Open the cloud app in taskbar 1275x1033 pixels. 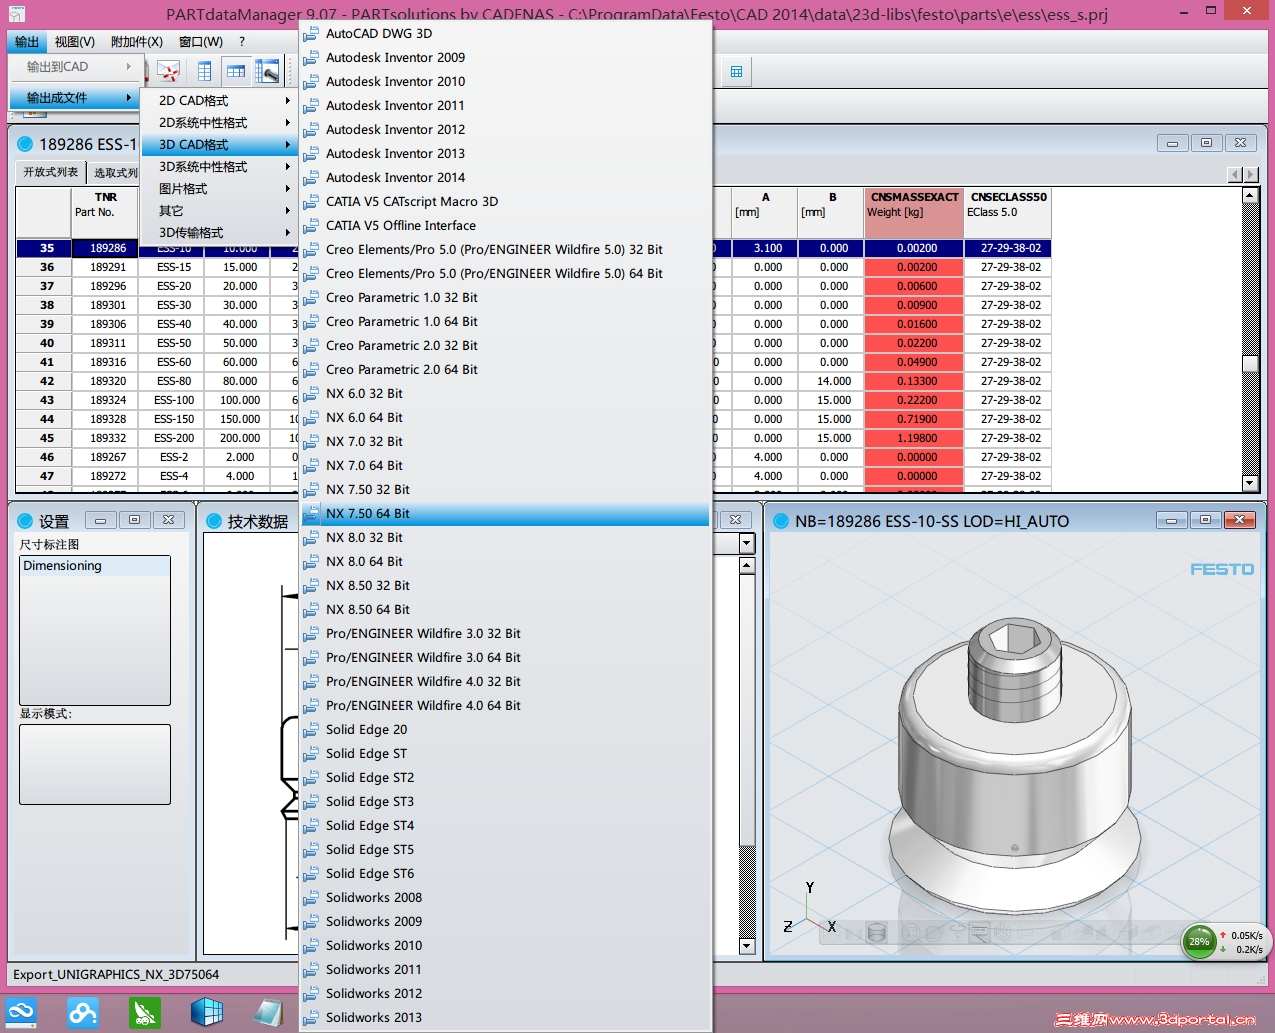[x=21, y=1013]
